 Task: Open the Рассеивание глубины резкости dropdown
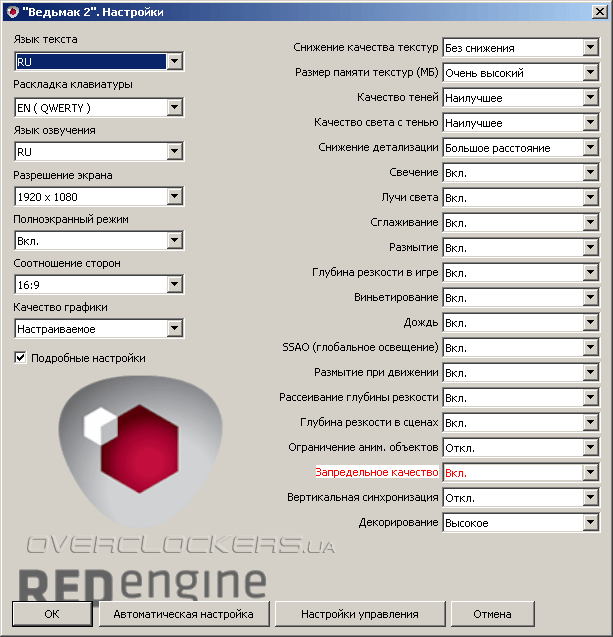click(x=521, y=398)
